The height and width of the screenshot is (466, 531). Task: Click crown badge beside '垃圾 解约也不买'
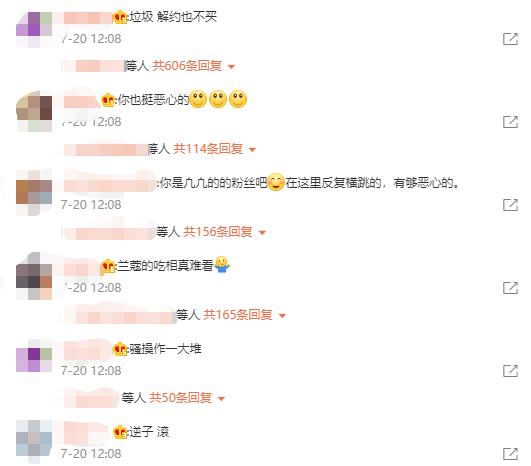[x=120, y=17]
